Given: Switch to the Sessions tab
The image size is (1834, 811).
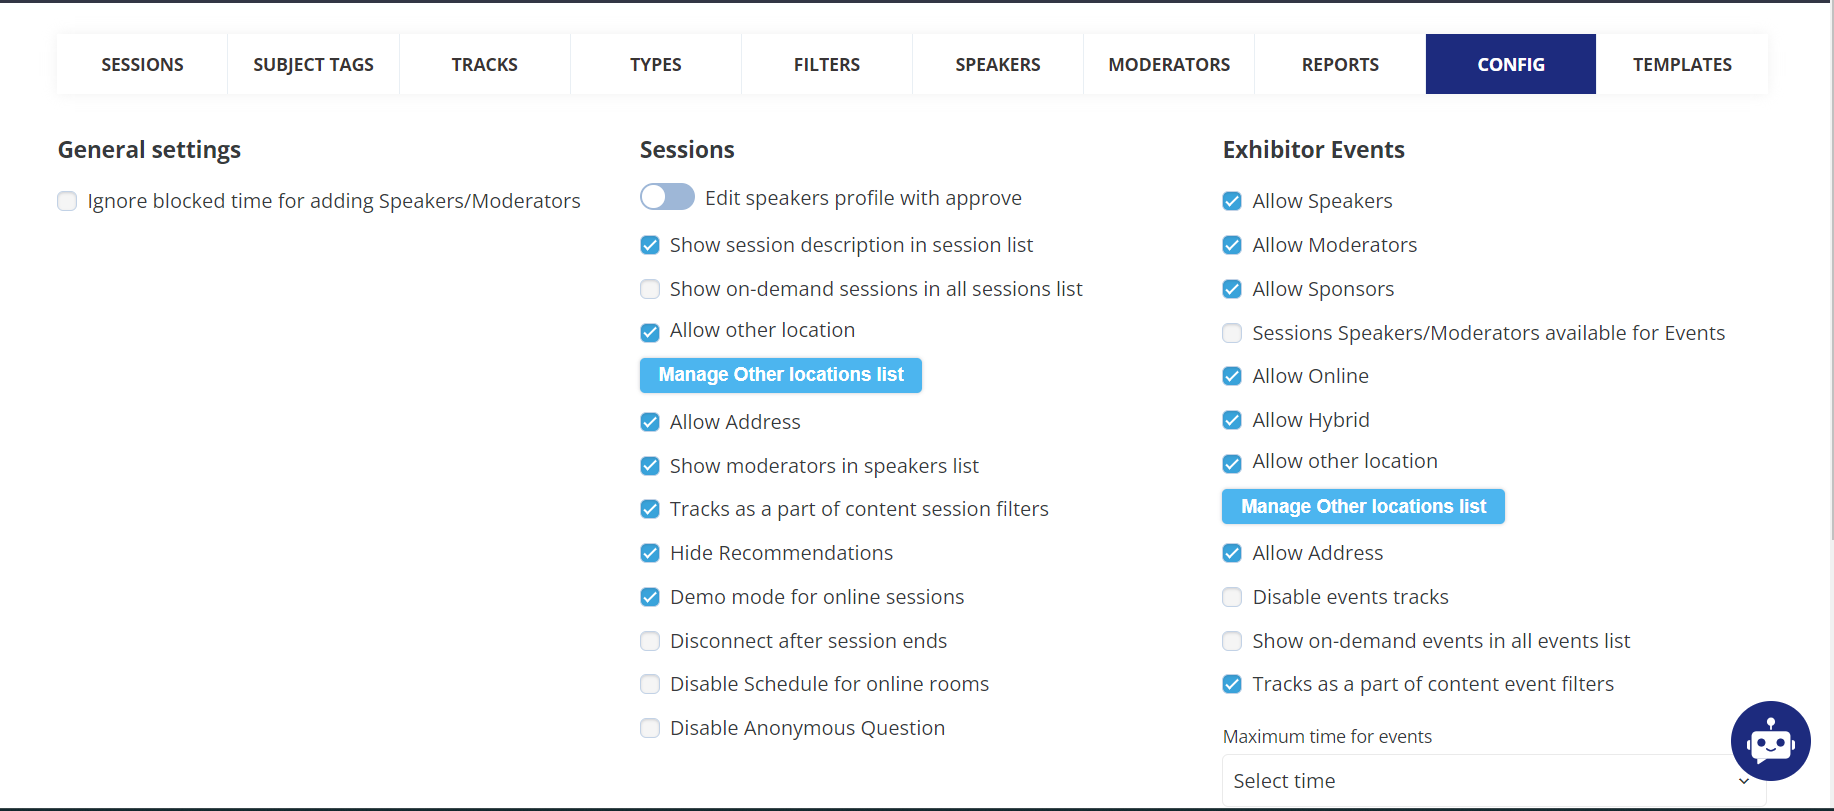Looking at the screenshot, I should pos(142,64).
